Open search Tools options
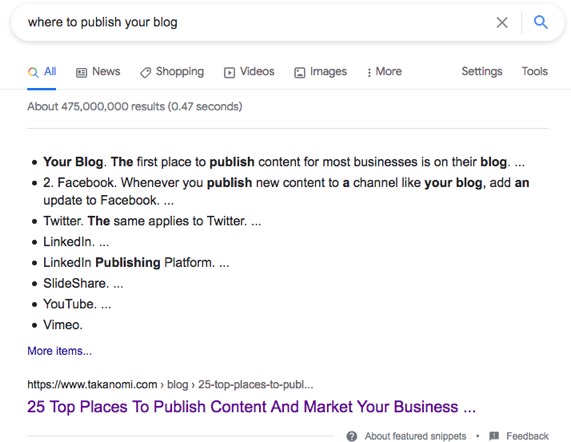Viewport: 571px width, 442px height. 535,71
